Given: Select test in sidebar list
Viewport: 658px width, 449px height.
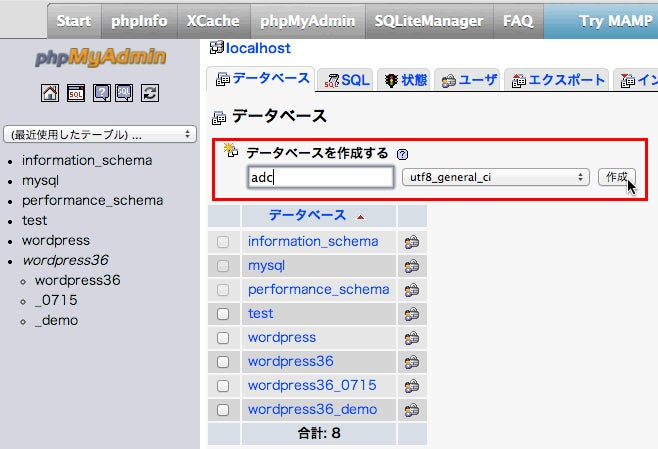Looking at the screenshot, I should [x=34, y=220].
